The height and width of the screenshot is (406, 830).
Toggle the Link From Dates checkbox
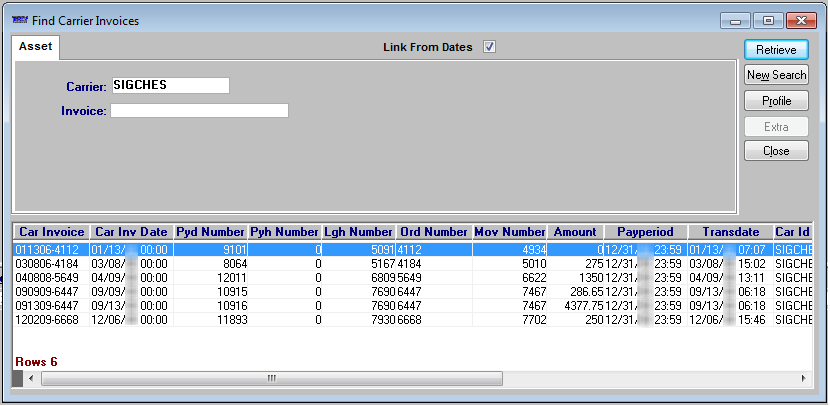coord(489,47)
